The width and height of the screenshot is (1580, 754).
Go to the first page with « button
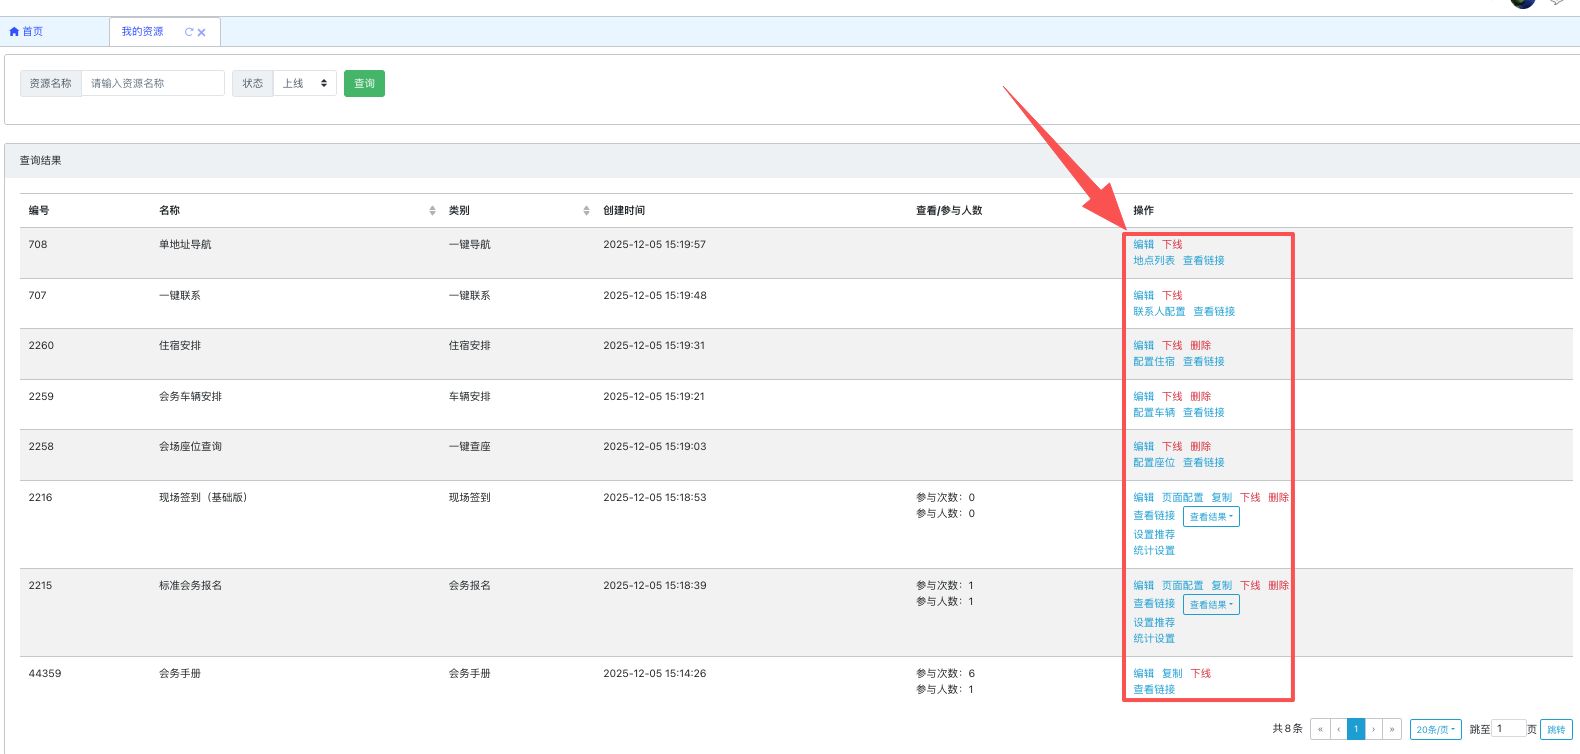[1320, 729]
